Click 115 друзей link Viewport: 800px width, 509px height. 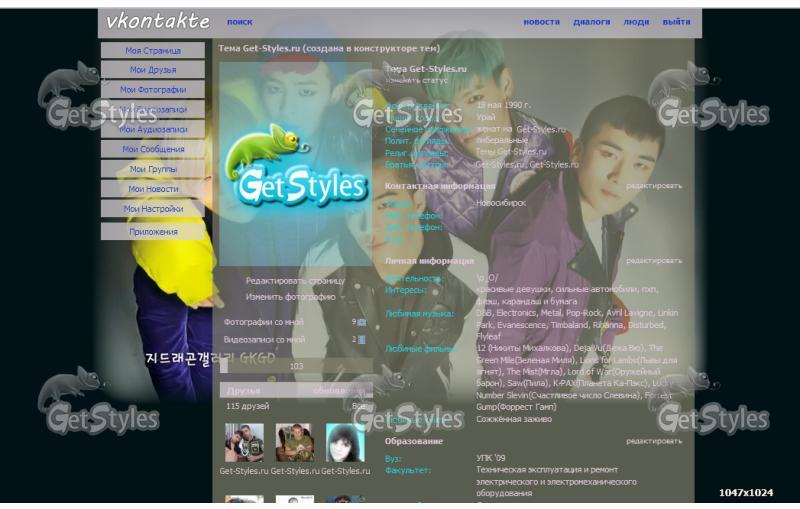point(247,406)
